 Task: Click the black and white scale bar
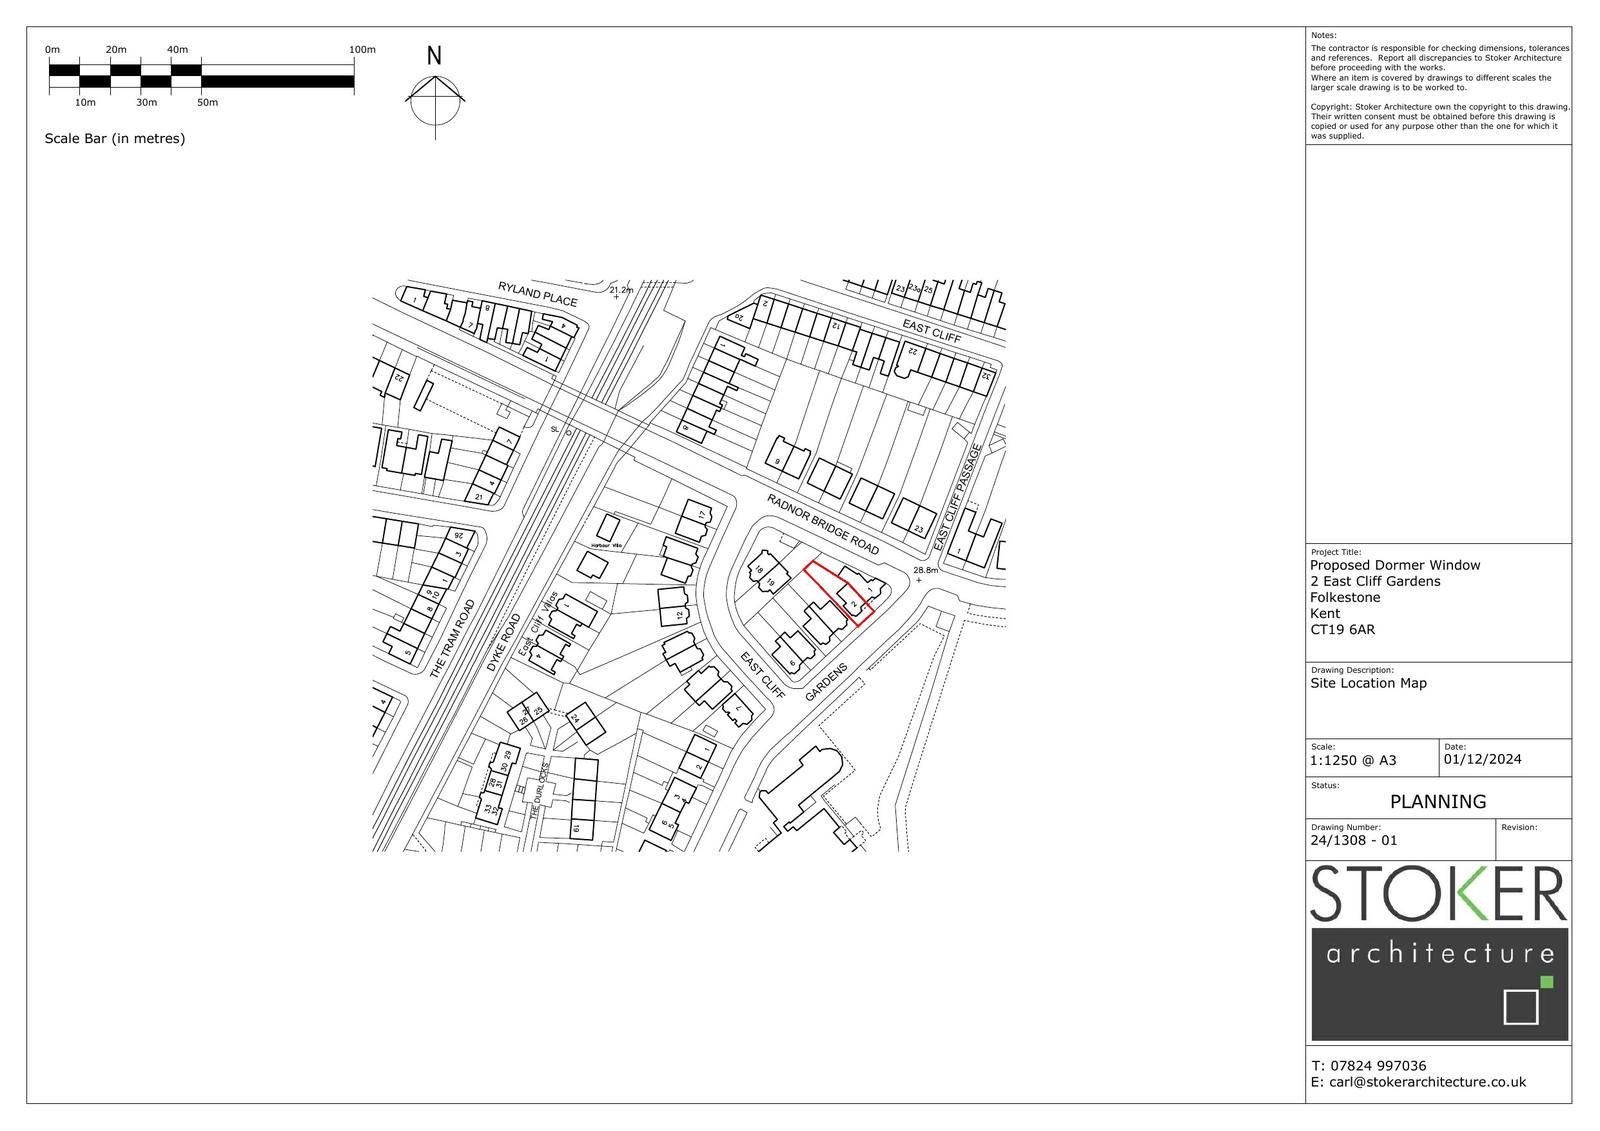[201, 76]
